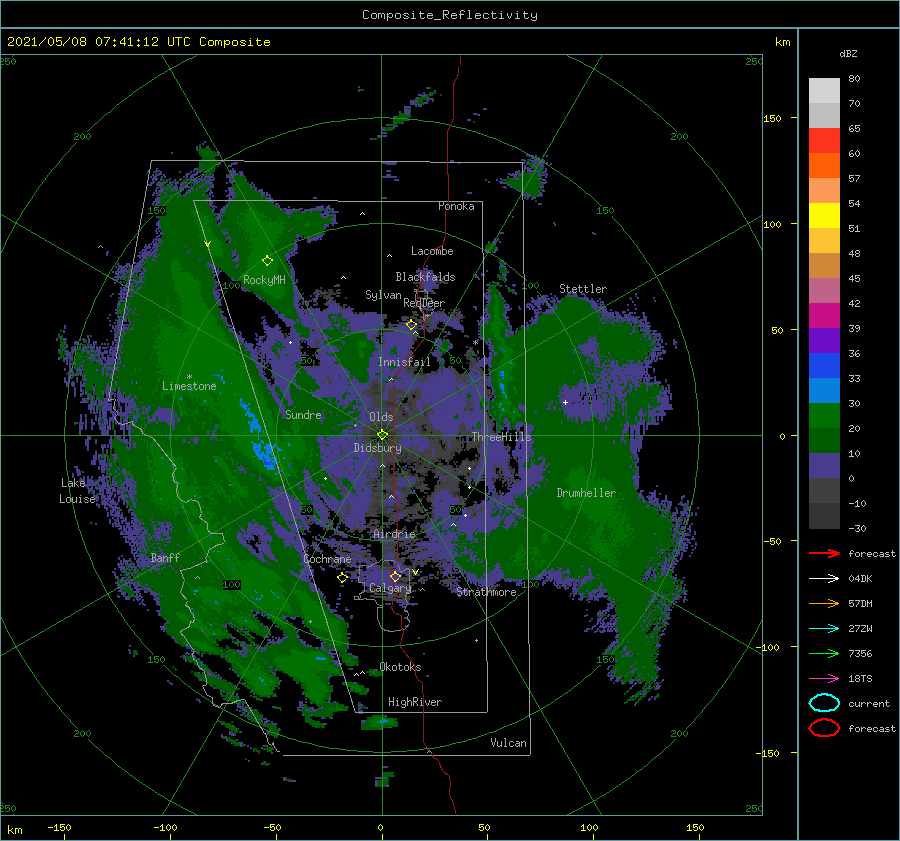Select the HighRiver label

pos(415,702)
